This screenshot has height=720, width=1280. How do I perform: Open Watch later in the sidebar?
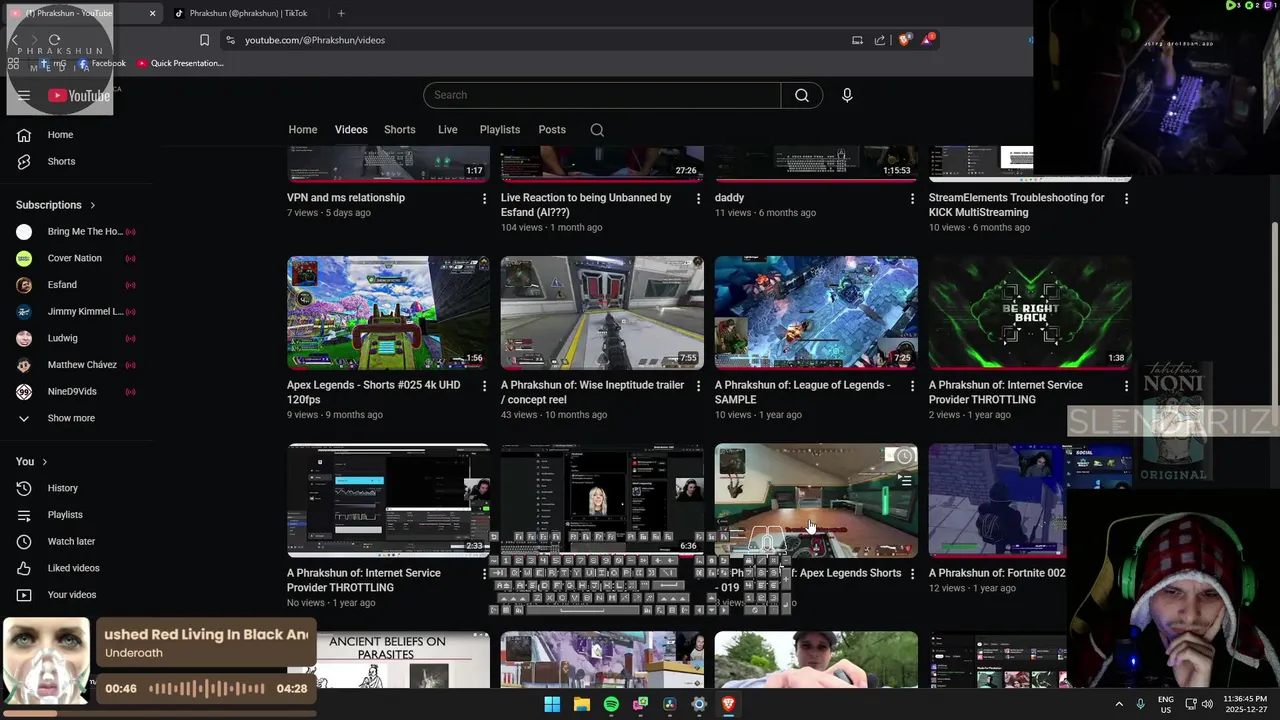pos(71,541)
